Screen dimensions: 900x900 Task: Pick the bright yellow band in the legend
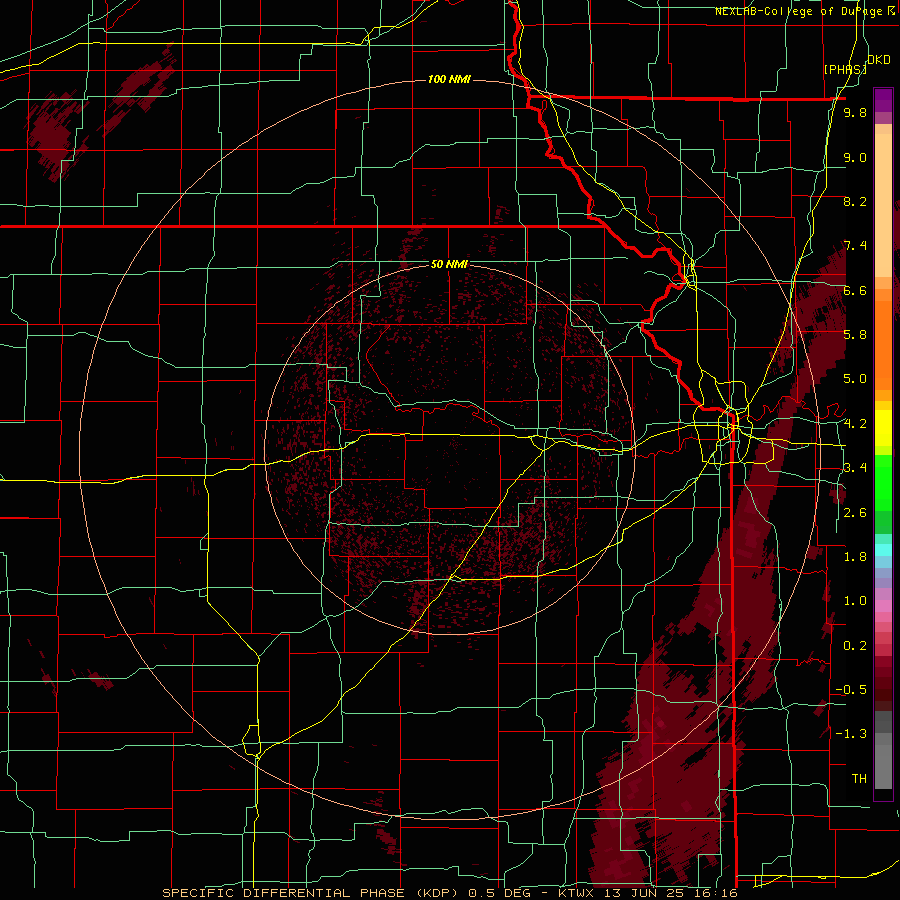click(883, 428)
